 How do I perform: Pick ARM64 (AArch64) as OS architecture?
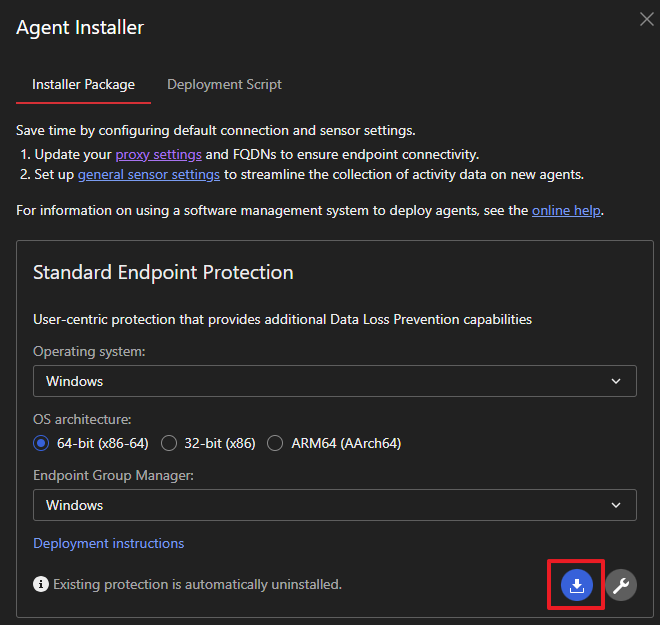275,443
